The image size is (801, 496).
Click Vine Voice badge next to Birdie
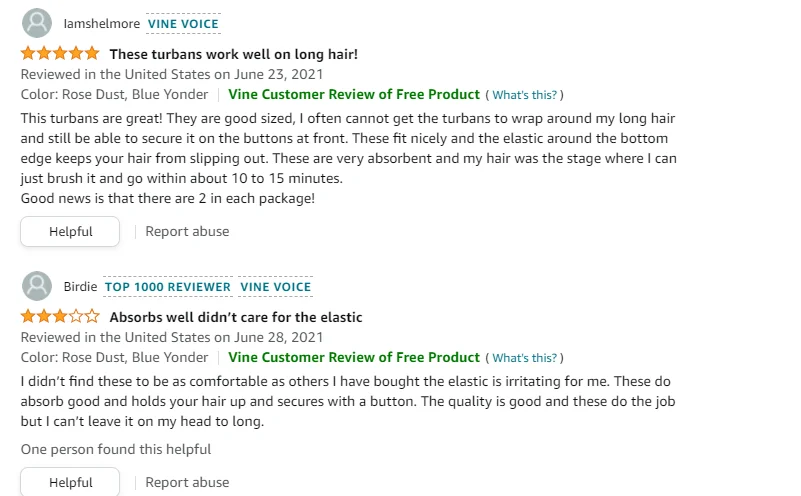[276, 287]
